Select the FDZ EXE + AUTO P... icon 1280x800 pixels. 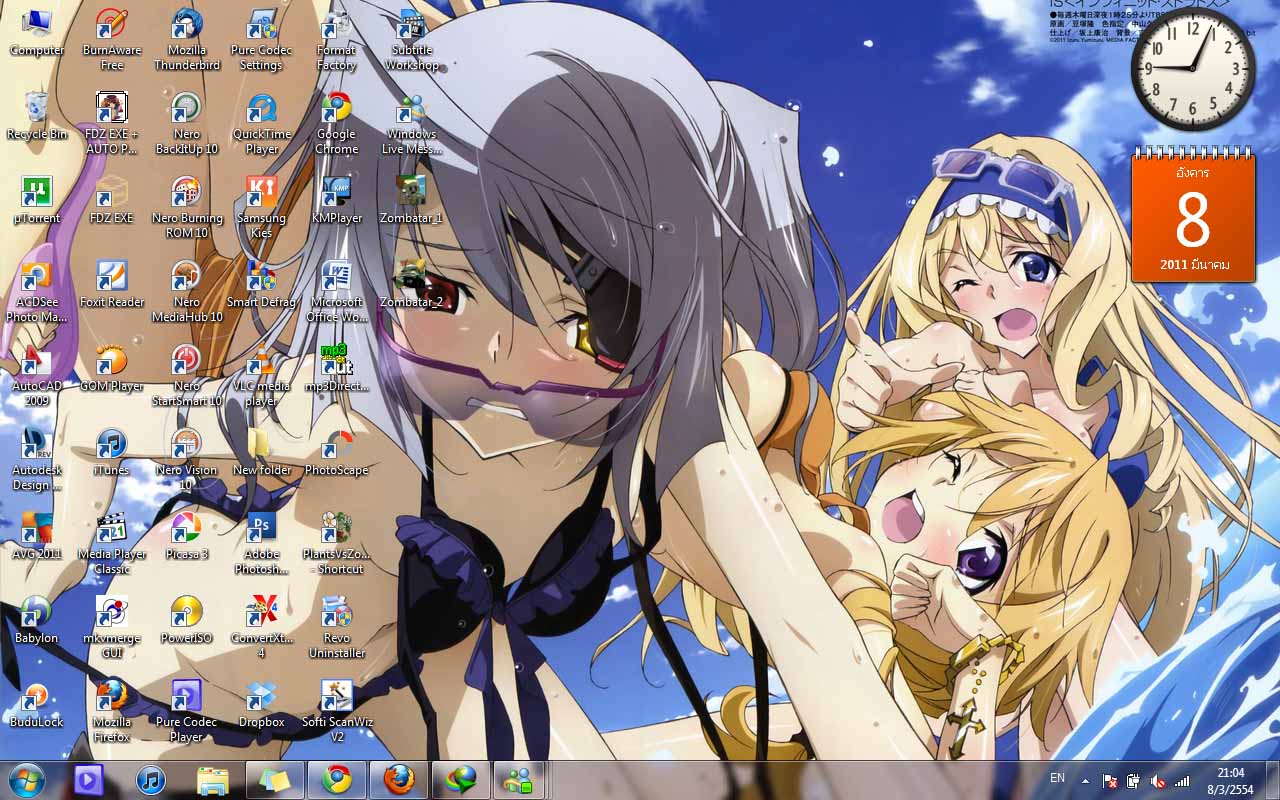click(x=112, y=124)
